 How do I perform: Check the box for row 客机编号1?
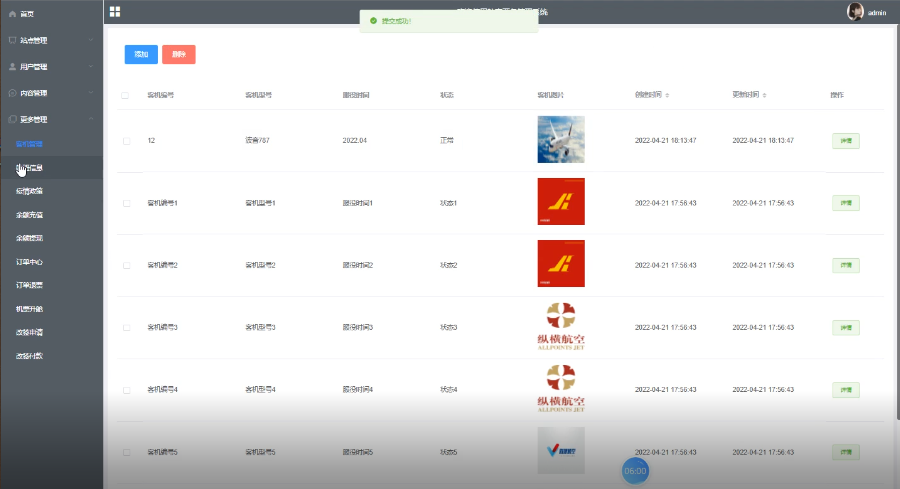(126, 203)
